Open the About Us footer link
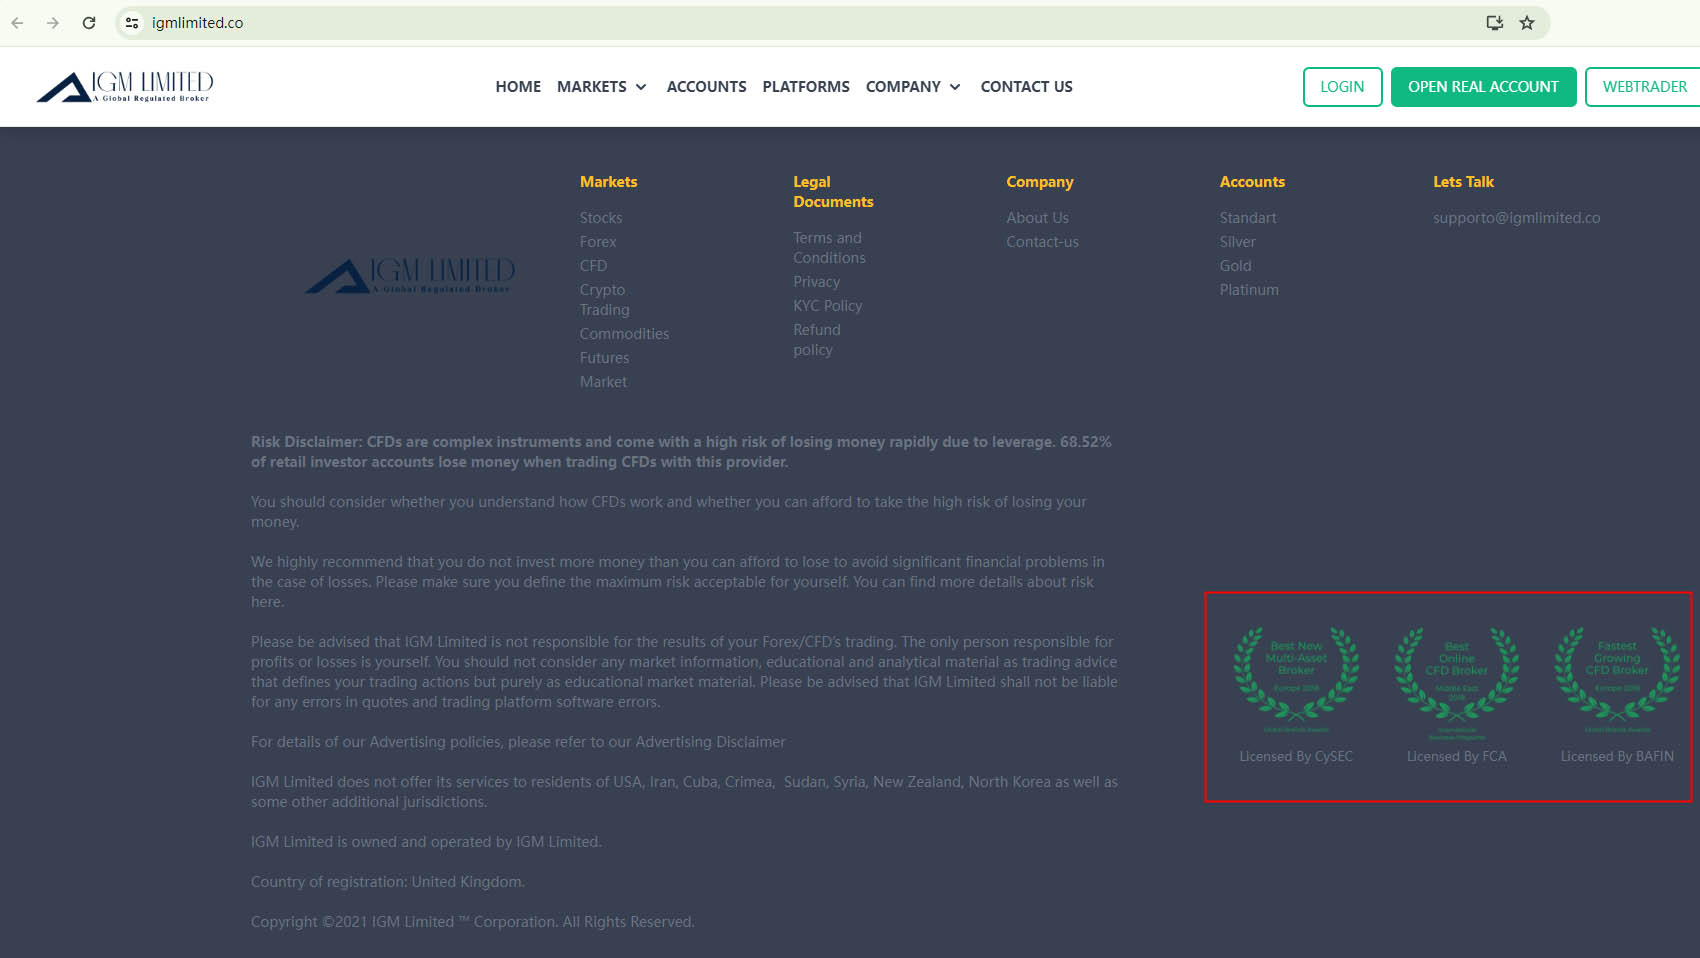 coord(1038,218)
